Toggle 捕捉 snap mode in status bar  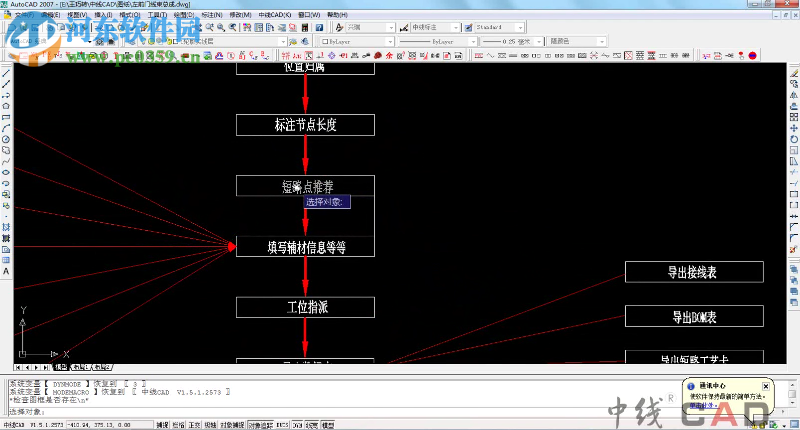[162, 425]
